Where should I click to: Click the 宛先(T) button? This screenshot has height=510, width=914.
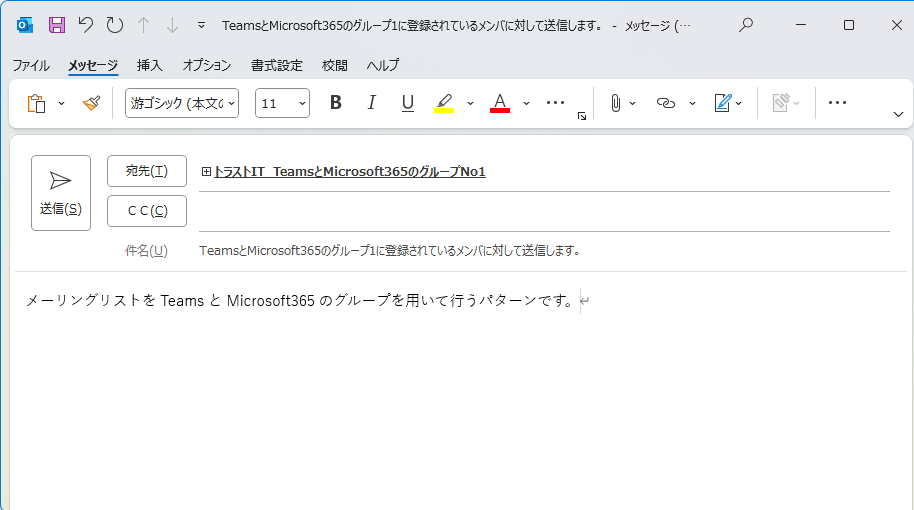coord(147,171)
